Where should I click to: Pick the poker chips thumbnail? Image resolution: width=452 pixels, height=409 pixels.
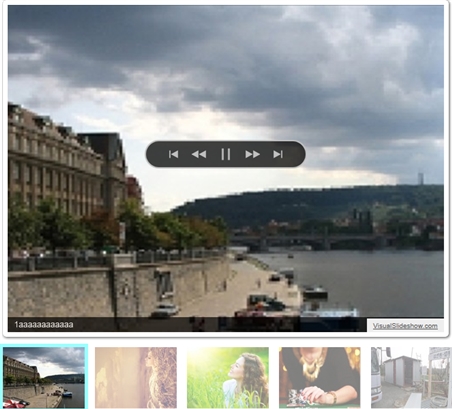(x=320, y=377)
